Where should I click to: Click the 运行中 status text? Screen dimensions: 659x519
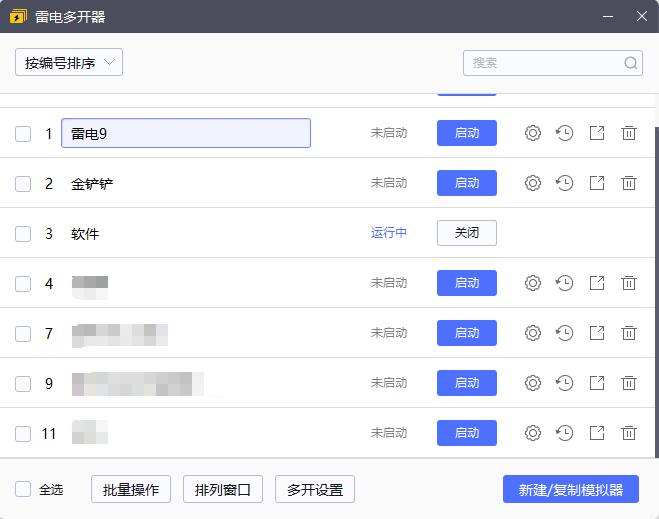pyautogui.click(x=389, y=233)
